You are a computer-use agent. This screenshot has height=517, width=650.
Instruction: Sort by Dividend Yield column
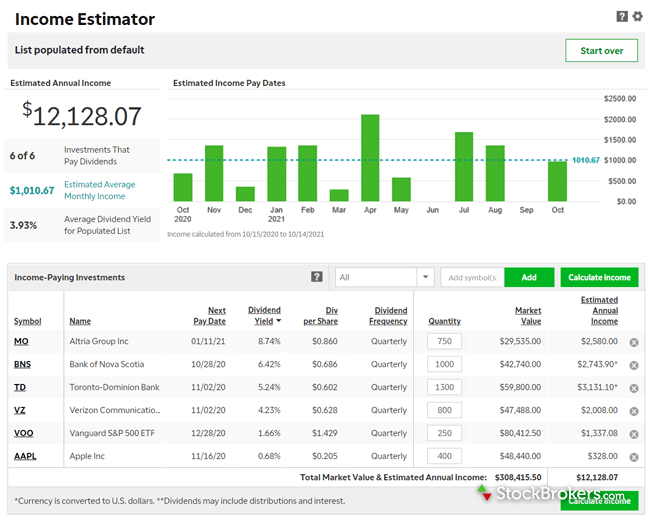(x=264, y=315)
